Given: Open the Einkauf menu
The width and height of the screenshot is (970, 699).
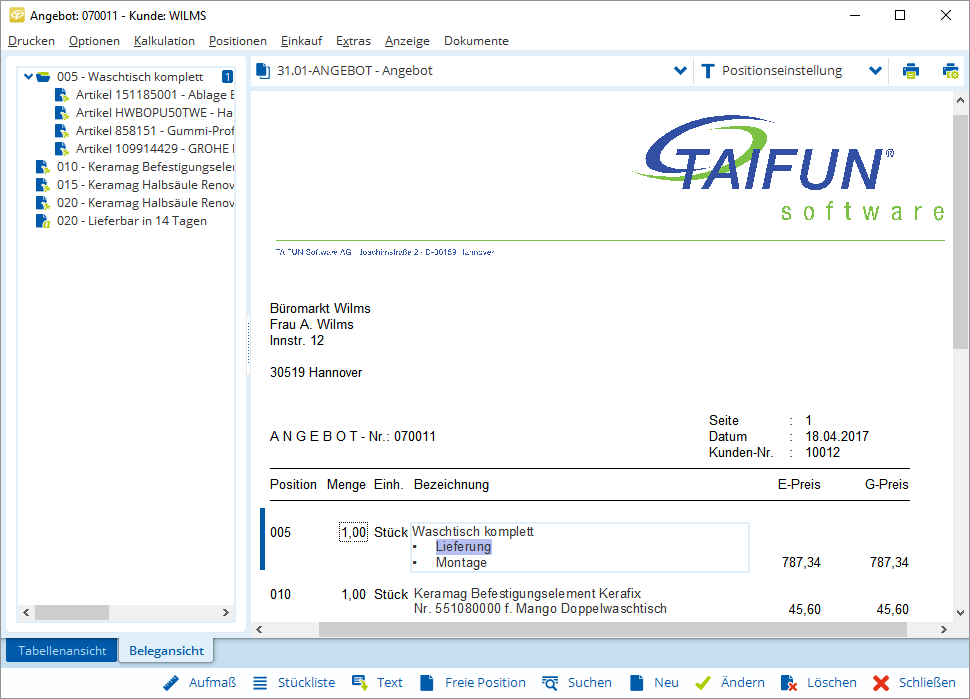Looking at the screenshot, I should click(301, 41).
